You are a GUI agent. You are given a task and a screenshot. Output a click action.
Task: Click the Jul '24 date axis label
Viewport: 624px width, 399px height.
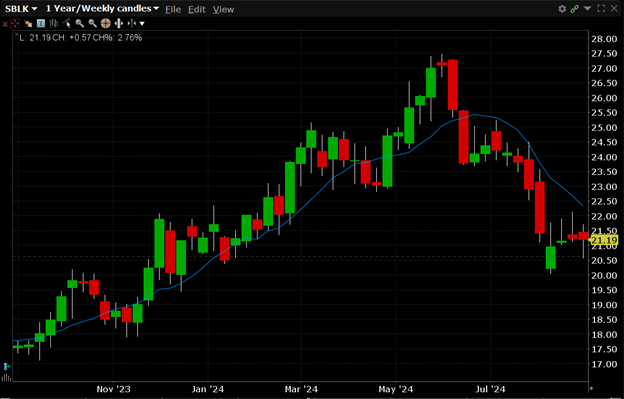click(490, 389)
